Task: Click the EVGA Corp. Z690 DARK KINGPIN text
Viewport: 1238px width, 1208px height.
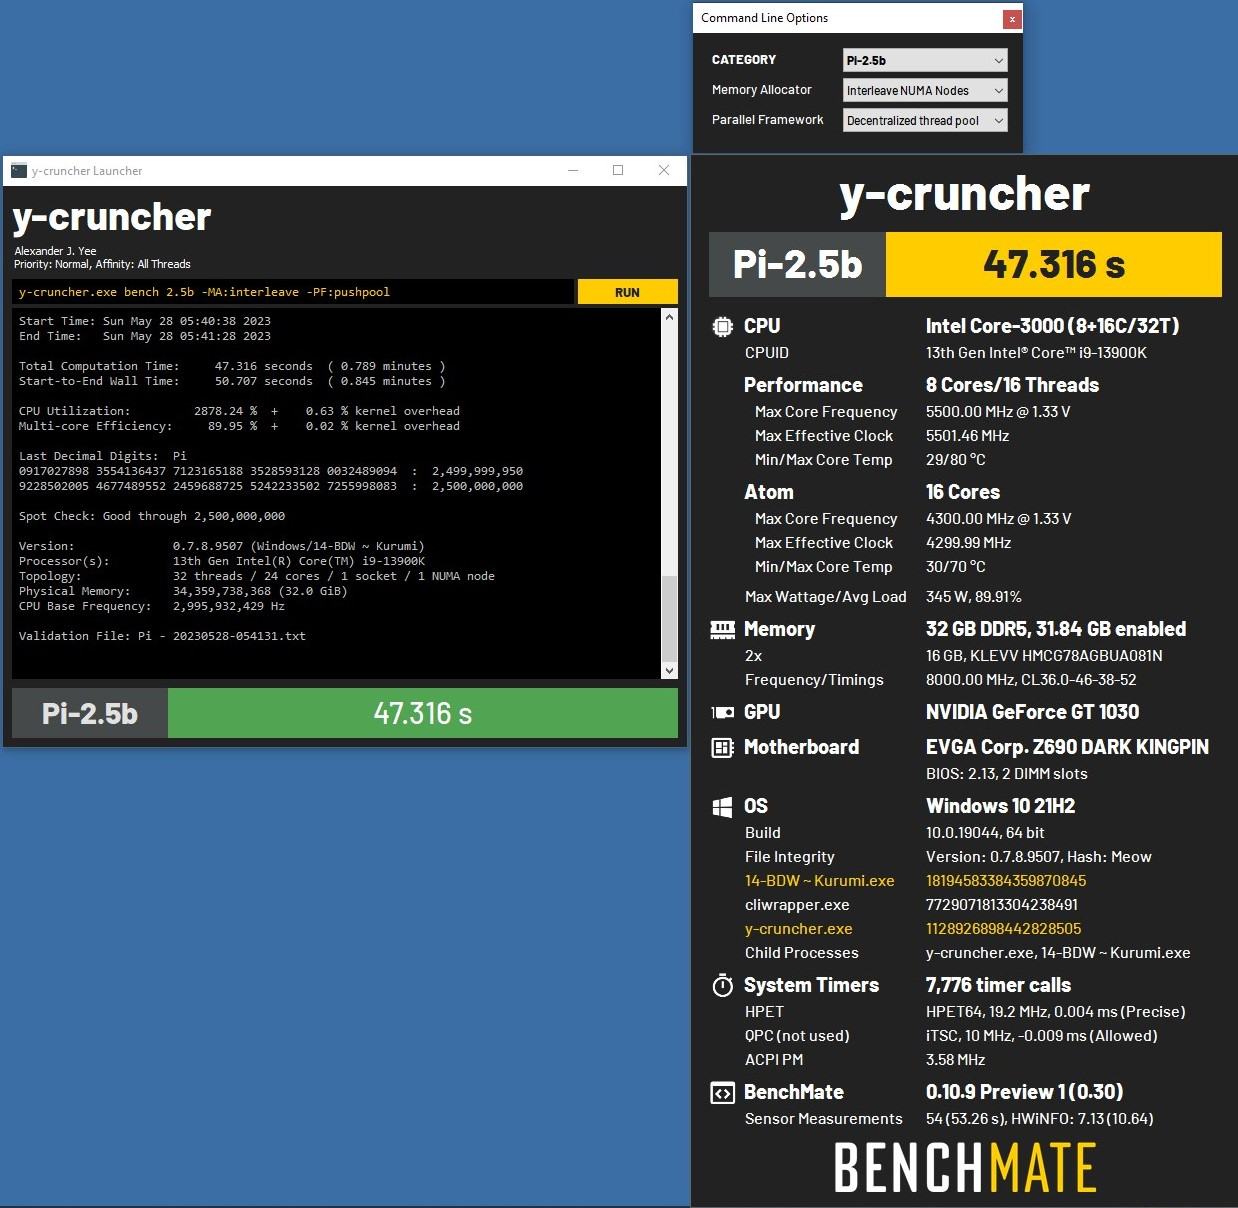Action: [x=1067, y=747]
